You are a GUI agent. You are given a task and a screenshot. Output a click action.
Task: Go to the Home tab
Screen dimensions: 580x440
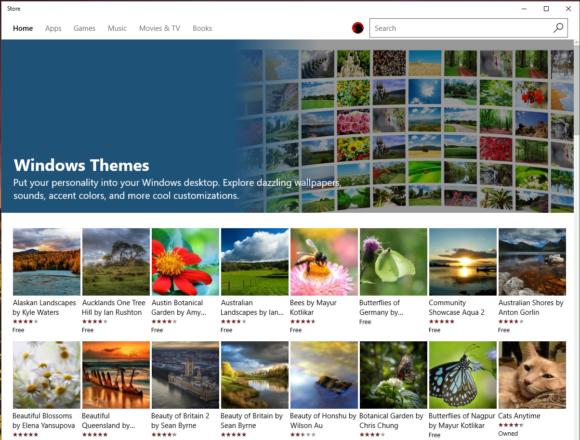coord(23,28)
